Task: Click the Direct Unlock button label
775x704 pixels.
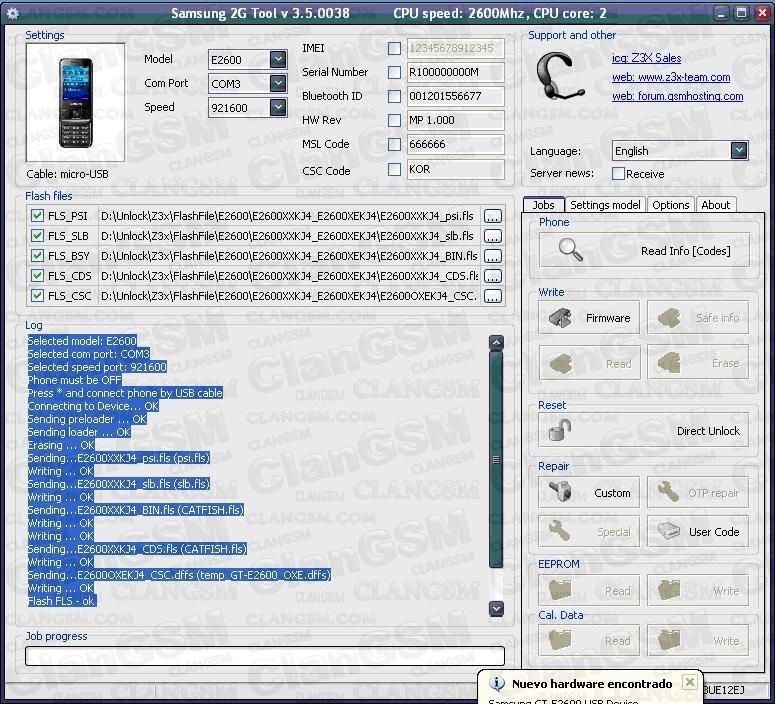Action: coord(708,431)
